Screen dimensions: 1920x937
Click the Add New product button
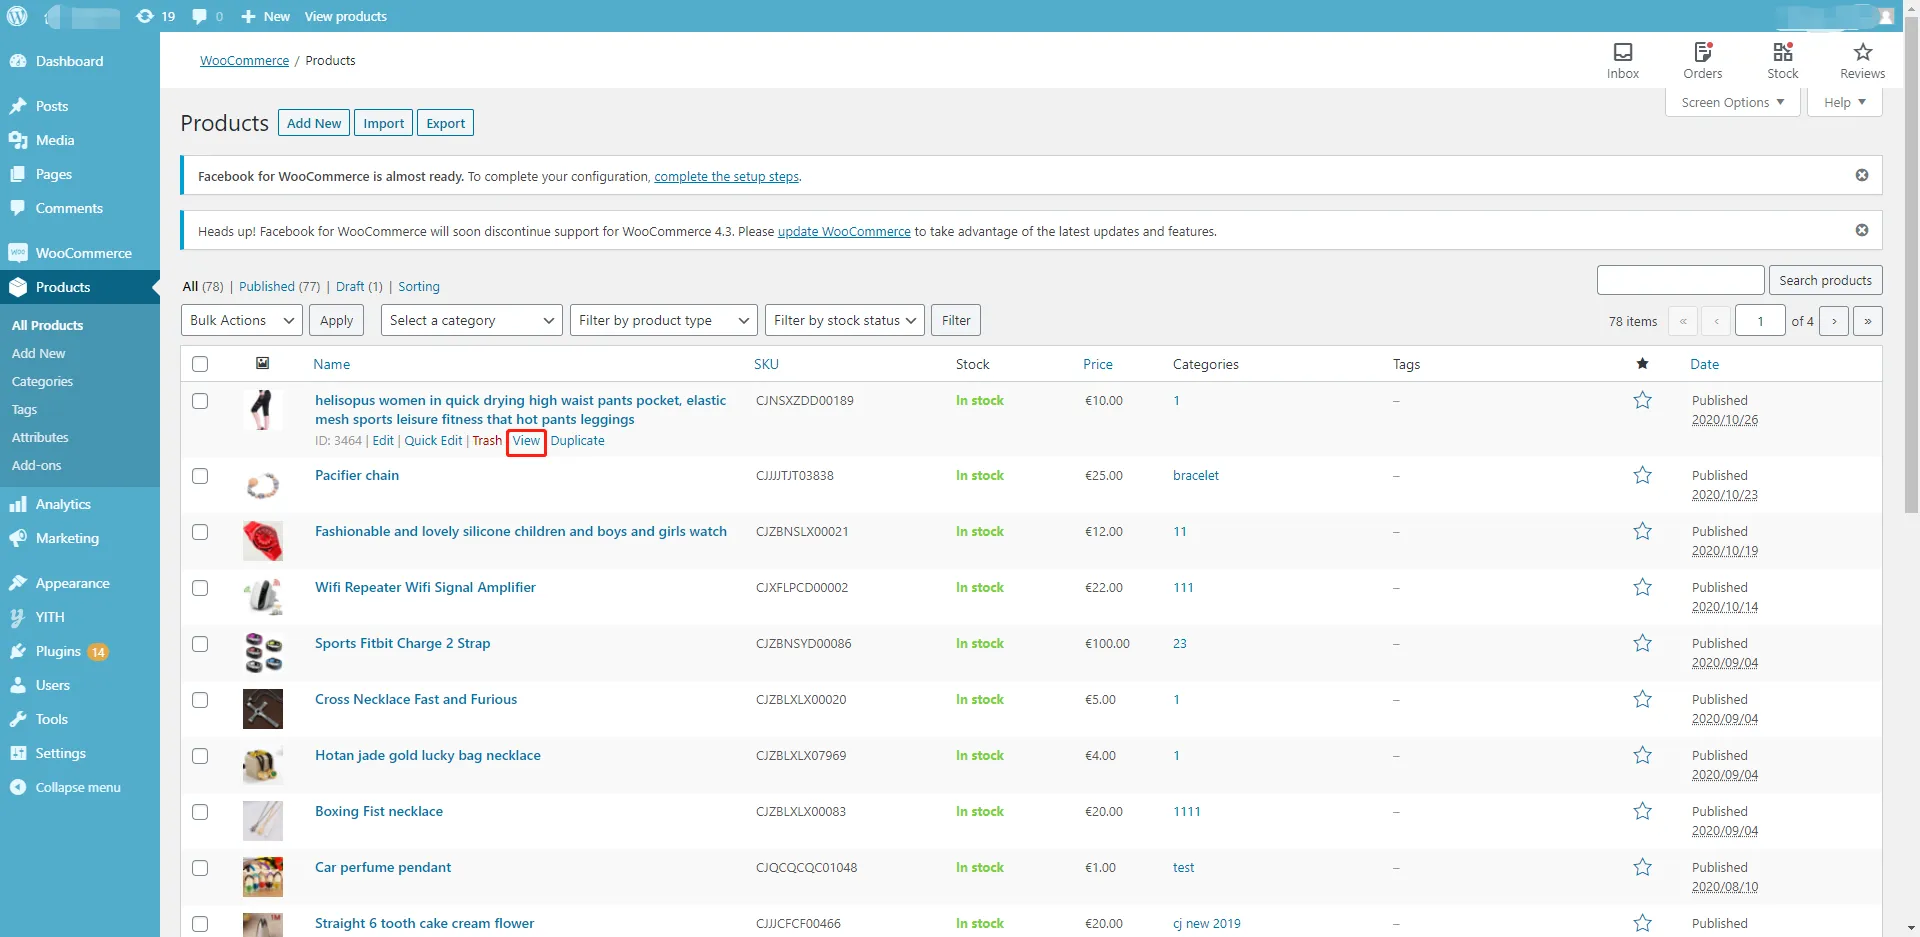[x=313, y=123]
